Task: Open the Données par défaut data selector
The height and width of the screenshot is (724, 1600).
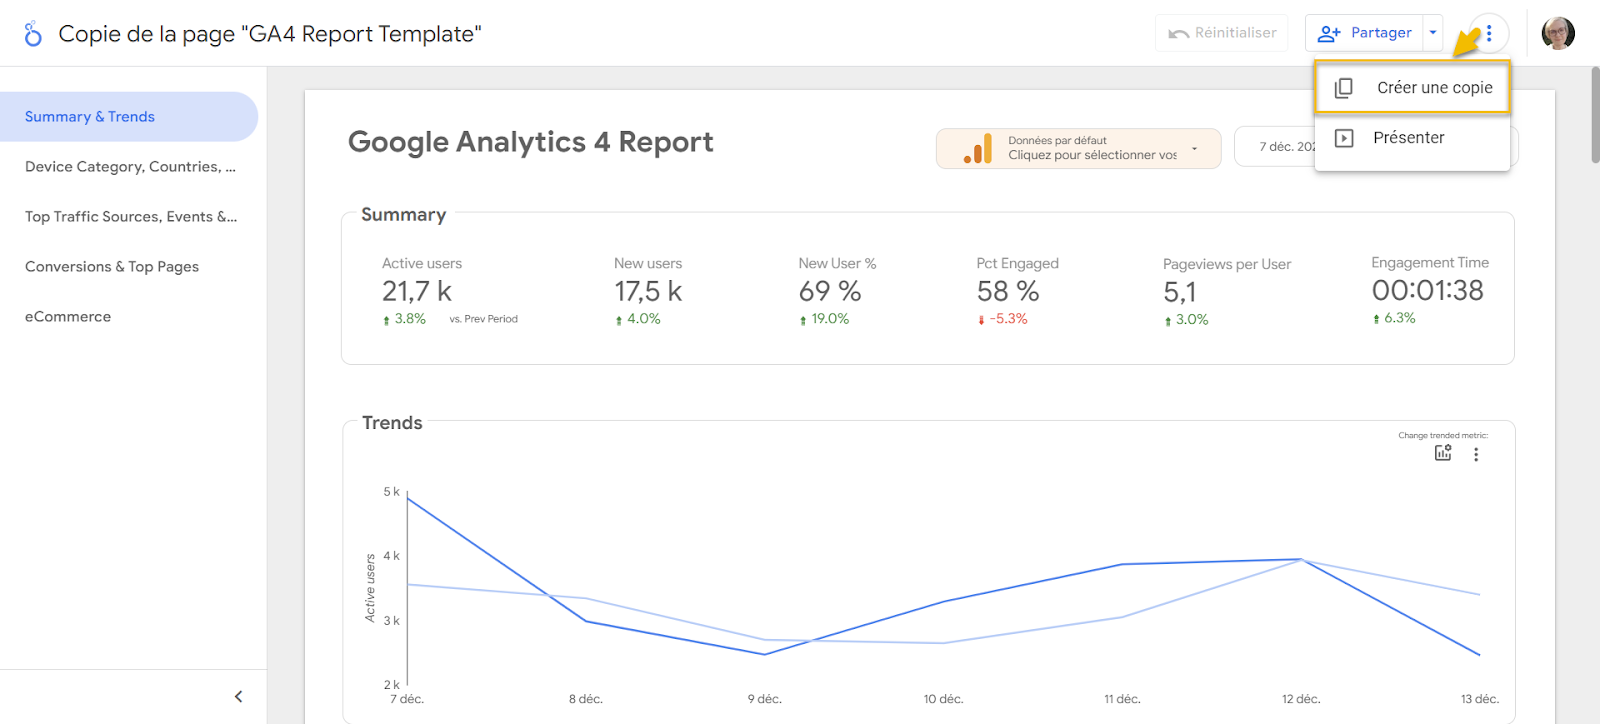Action: click(x=1079, y=148)
